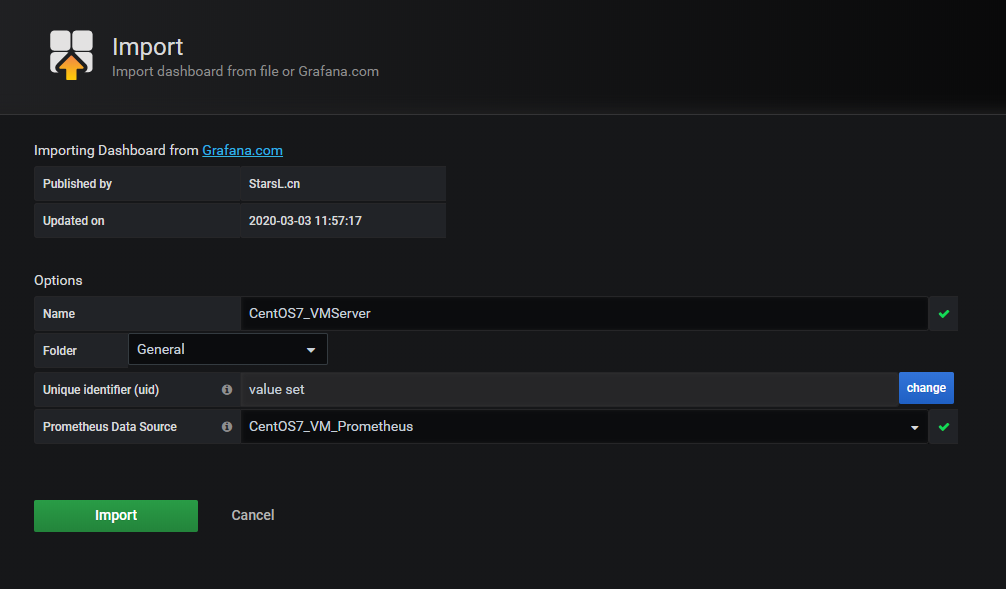Click the Import dashboard icon in header
The width and height of the screenshot is (1006, 589).
pyautogui.click(x=71, y=55)
